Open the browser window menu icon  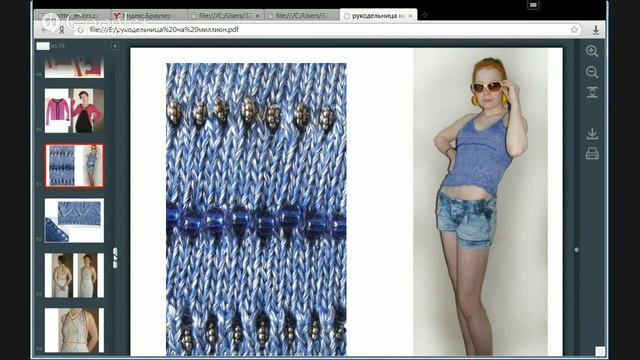[x=533, y=5]
